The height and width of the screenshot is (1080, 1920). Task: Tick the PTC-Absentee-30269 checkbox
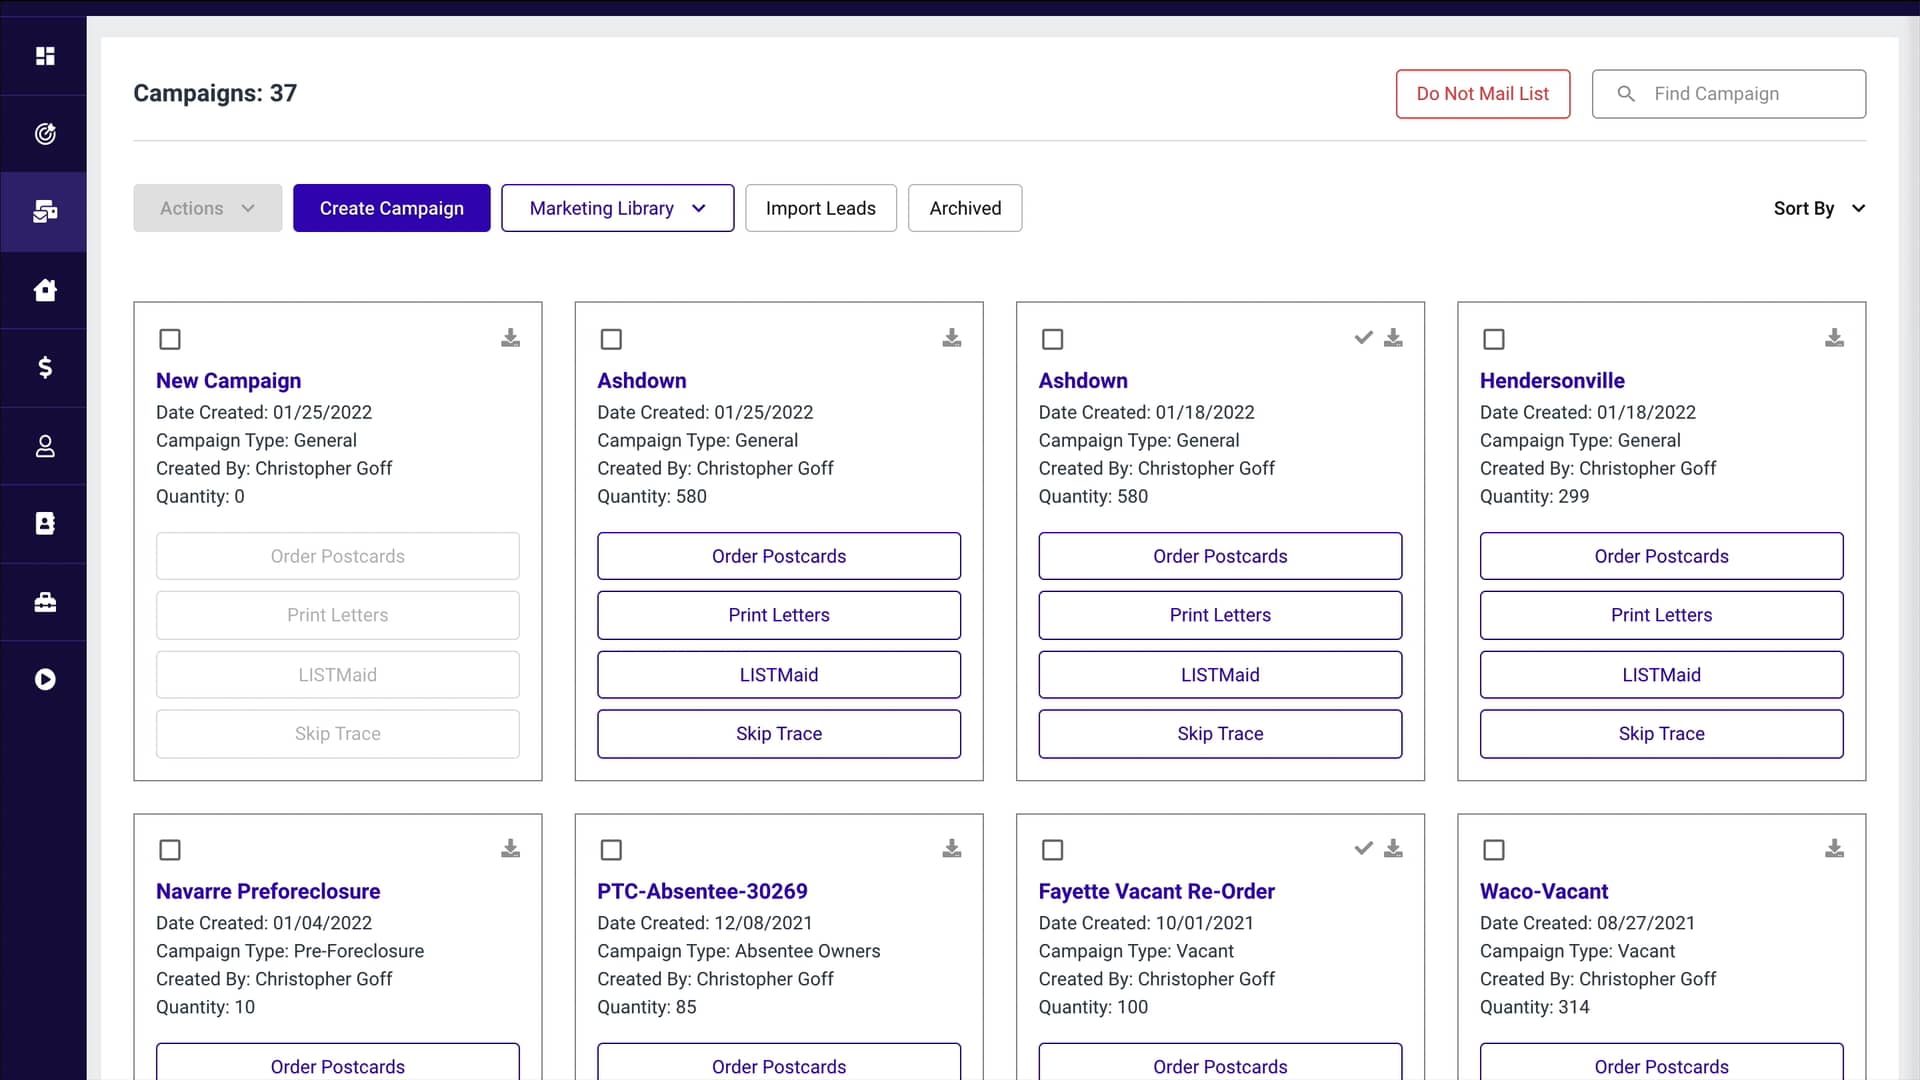pyautogui.click(x=611, y=850)
